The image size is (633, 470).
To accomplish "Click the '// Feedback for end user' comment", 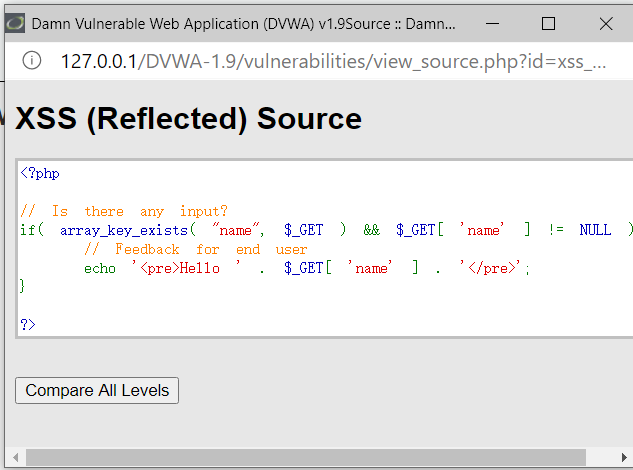I will tap(196, 249).
